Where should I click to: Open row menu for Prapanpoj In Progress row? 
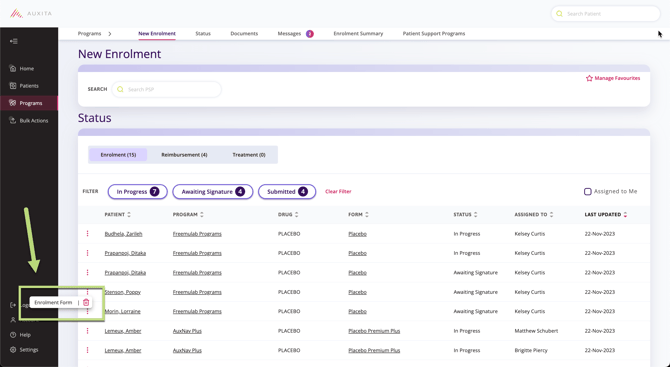pos(88,253)
